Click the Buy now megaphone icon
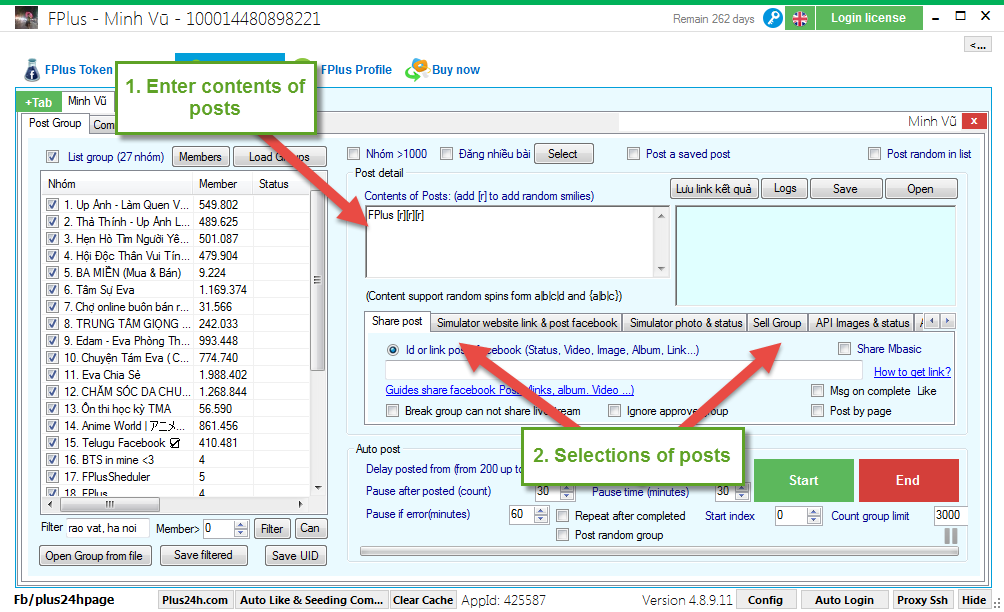 417,69
